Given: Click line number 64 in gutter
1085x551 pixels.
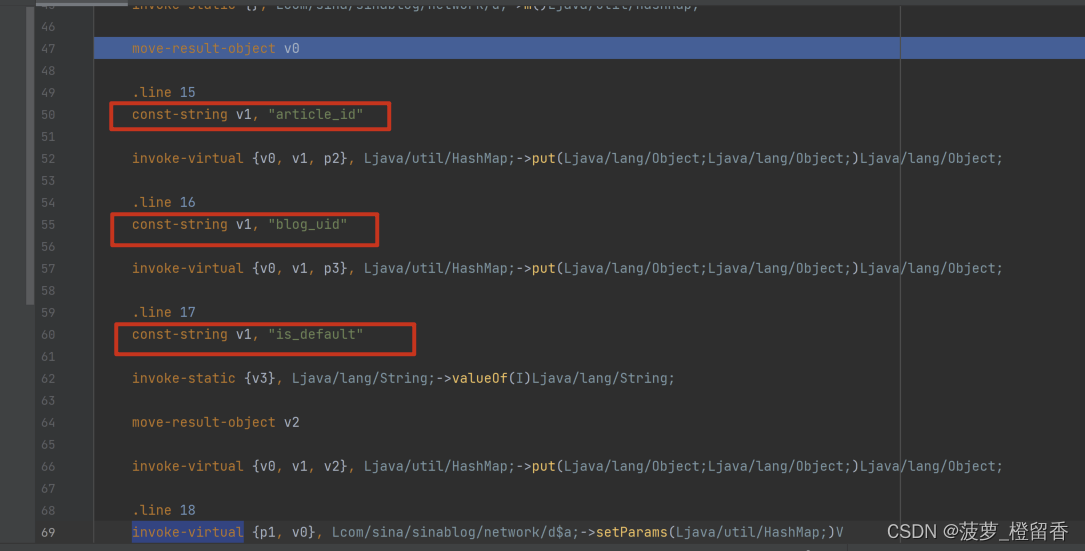Looking at the screenshot, I should 48,423.
